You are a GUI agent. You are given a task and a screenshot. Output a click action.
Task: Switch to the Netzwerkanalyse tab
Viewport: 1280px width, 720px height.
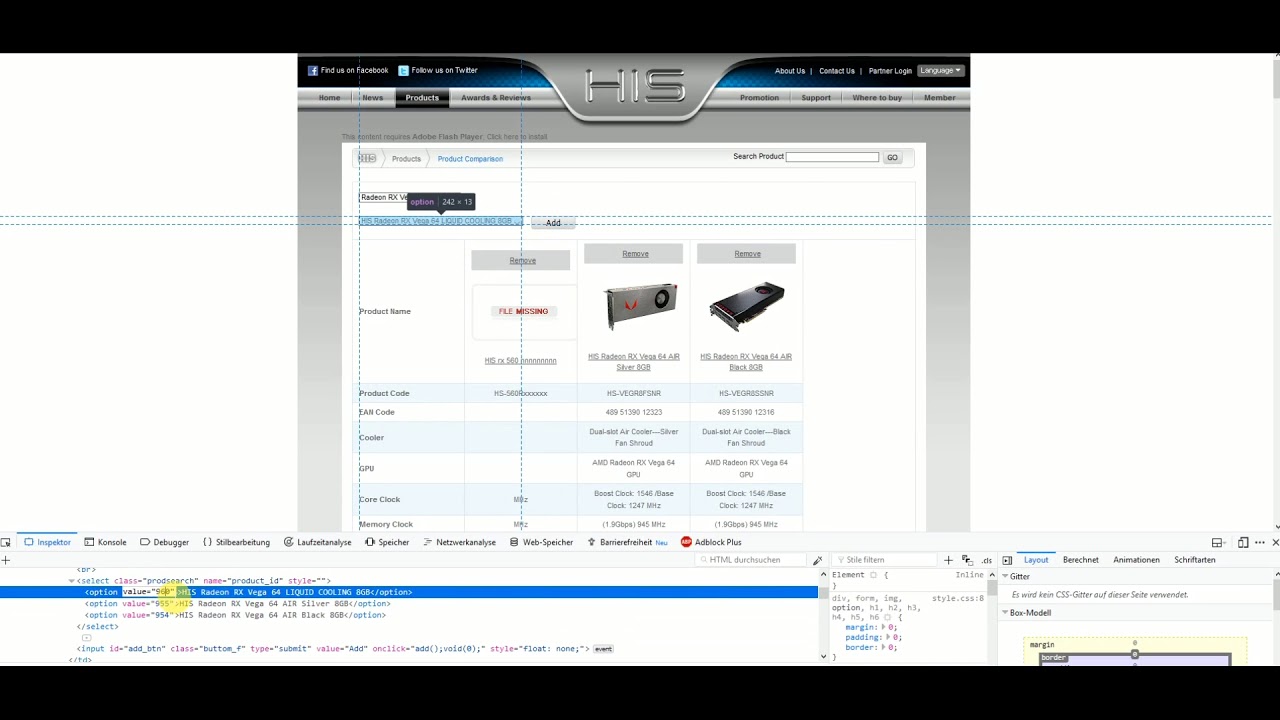point(459,542)
